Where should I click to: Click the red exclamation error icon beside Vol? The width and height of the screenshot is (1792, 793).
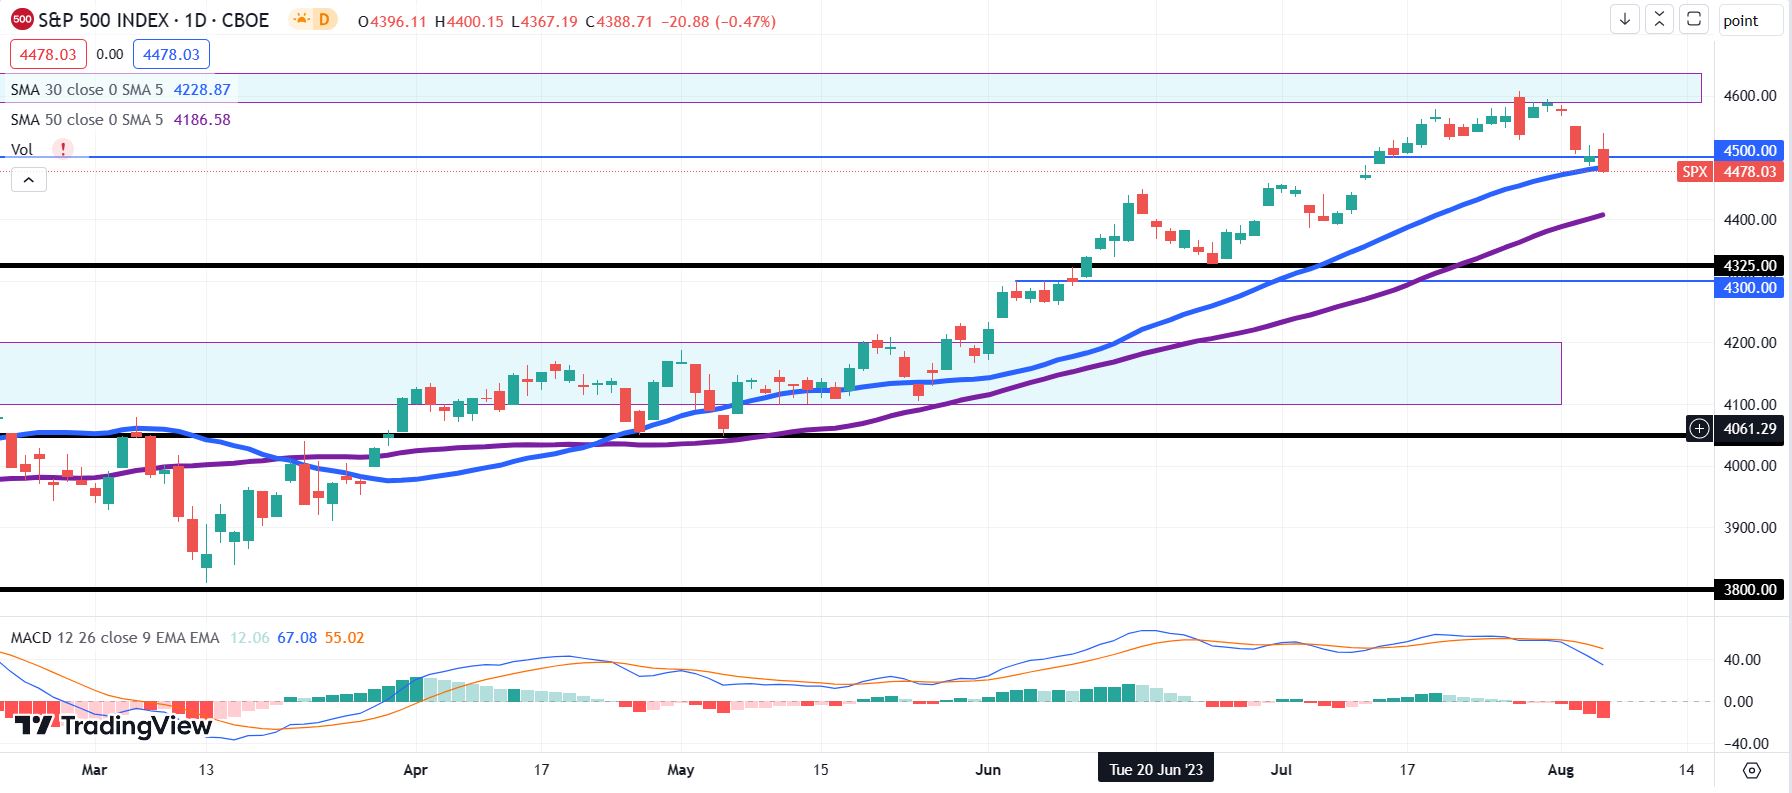(x=64, y=149)
